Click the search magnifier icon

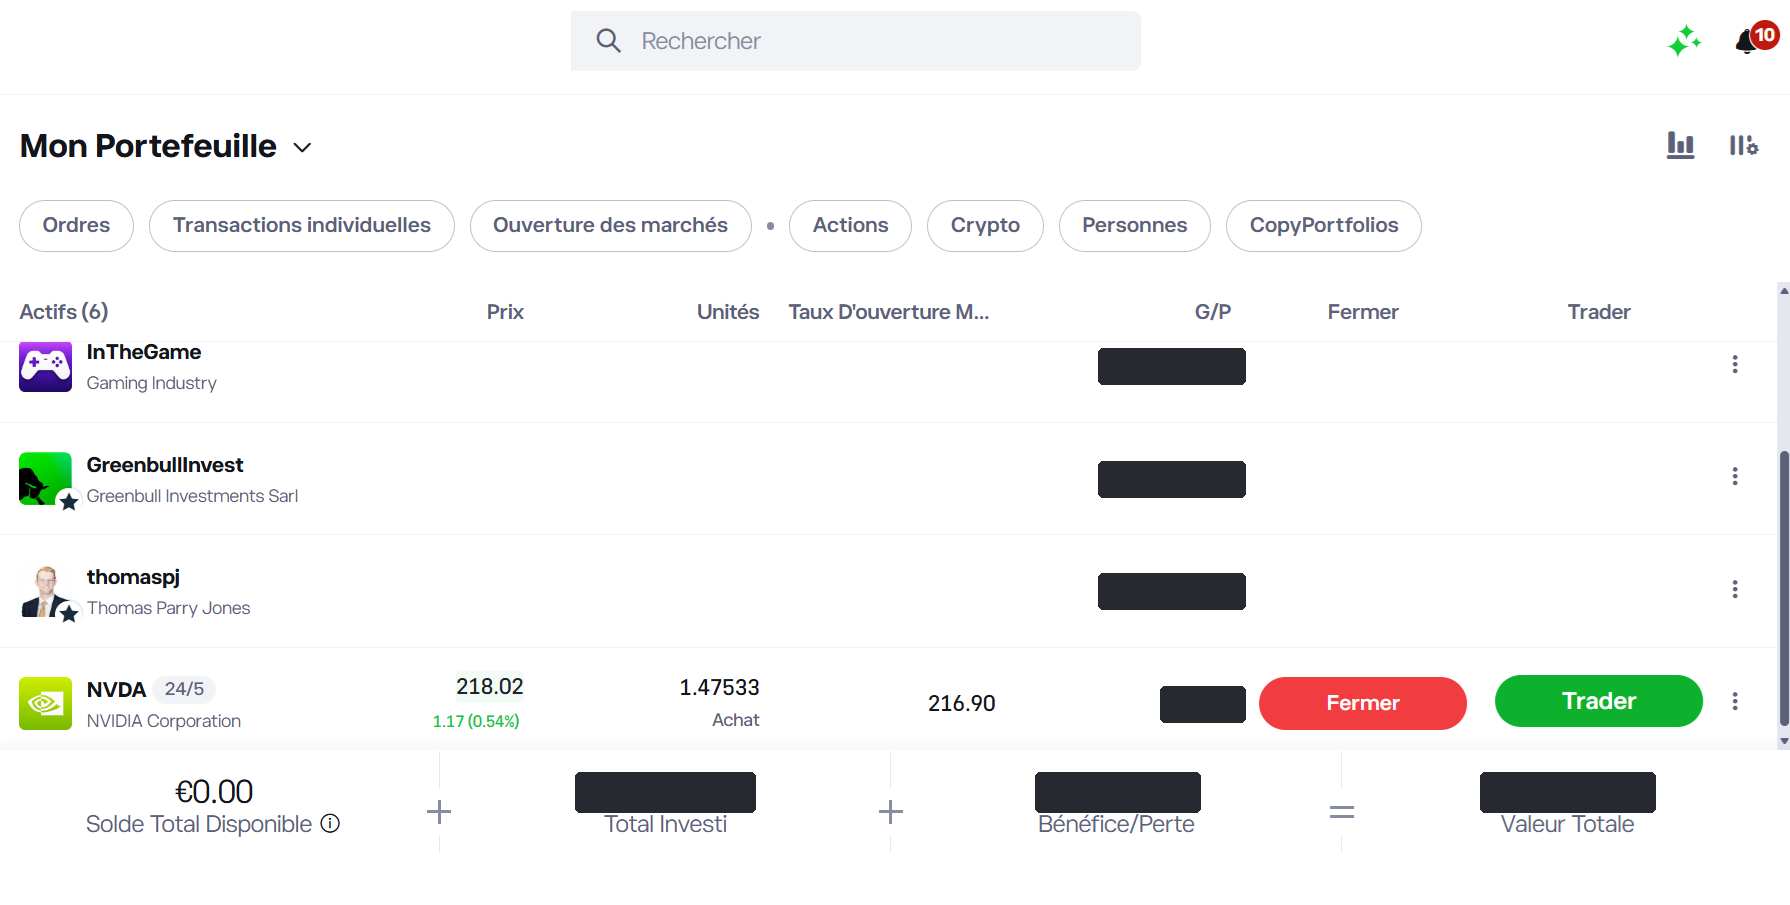[x=608, y=41]
